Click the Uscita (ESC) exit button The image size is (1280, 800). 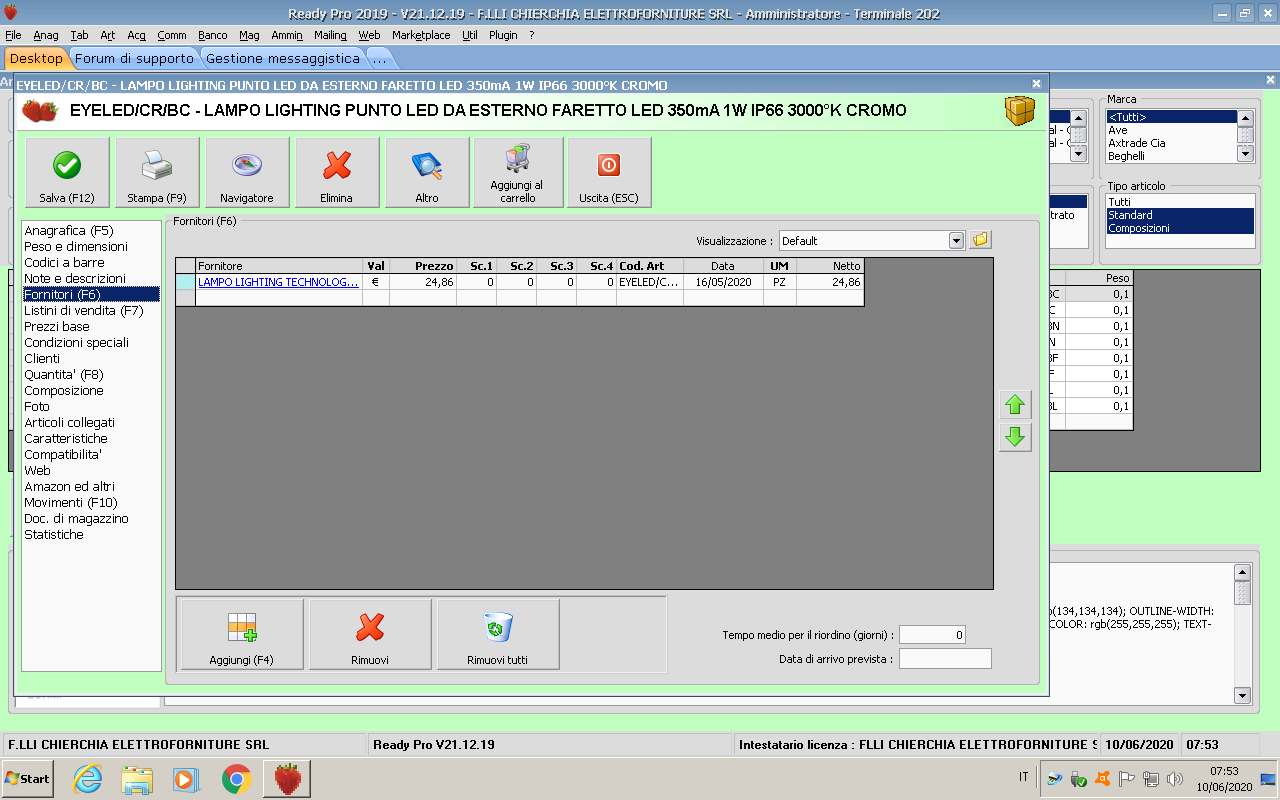609,173
